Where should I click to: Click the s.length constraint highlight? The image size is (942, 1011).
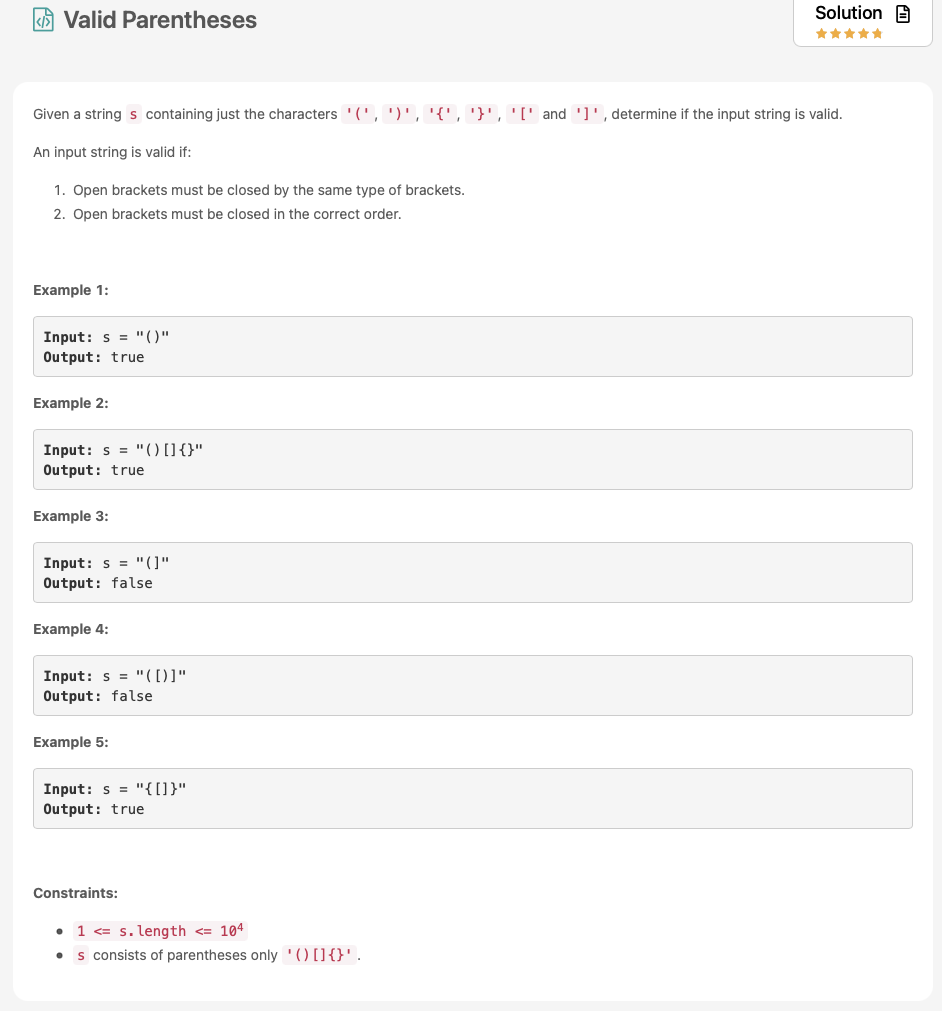click(x=158, y=930)
